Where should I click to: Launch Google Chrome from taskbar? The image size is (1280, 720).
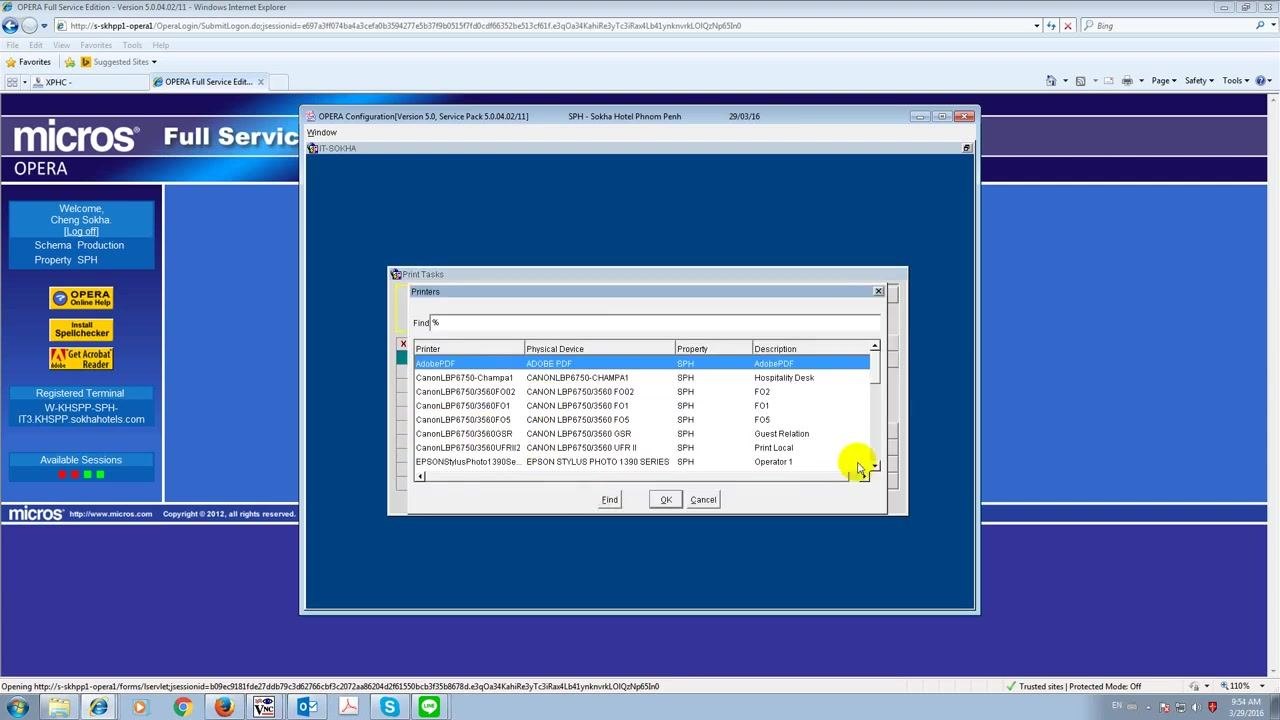coord(181,707)
